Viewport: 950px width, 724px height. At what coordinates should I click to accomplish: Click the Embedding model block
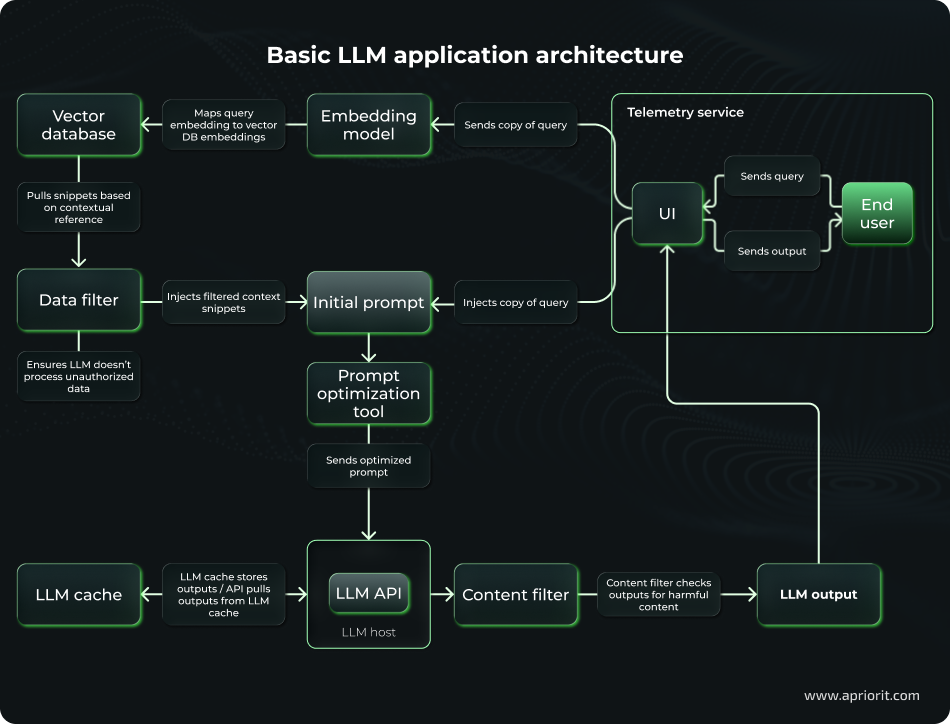click(x=369, y=125)
